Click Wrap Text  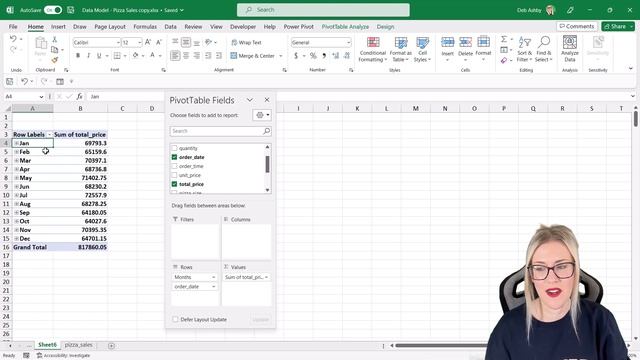[x=246, y=42]
